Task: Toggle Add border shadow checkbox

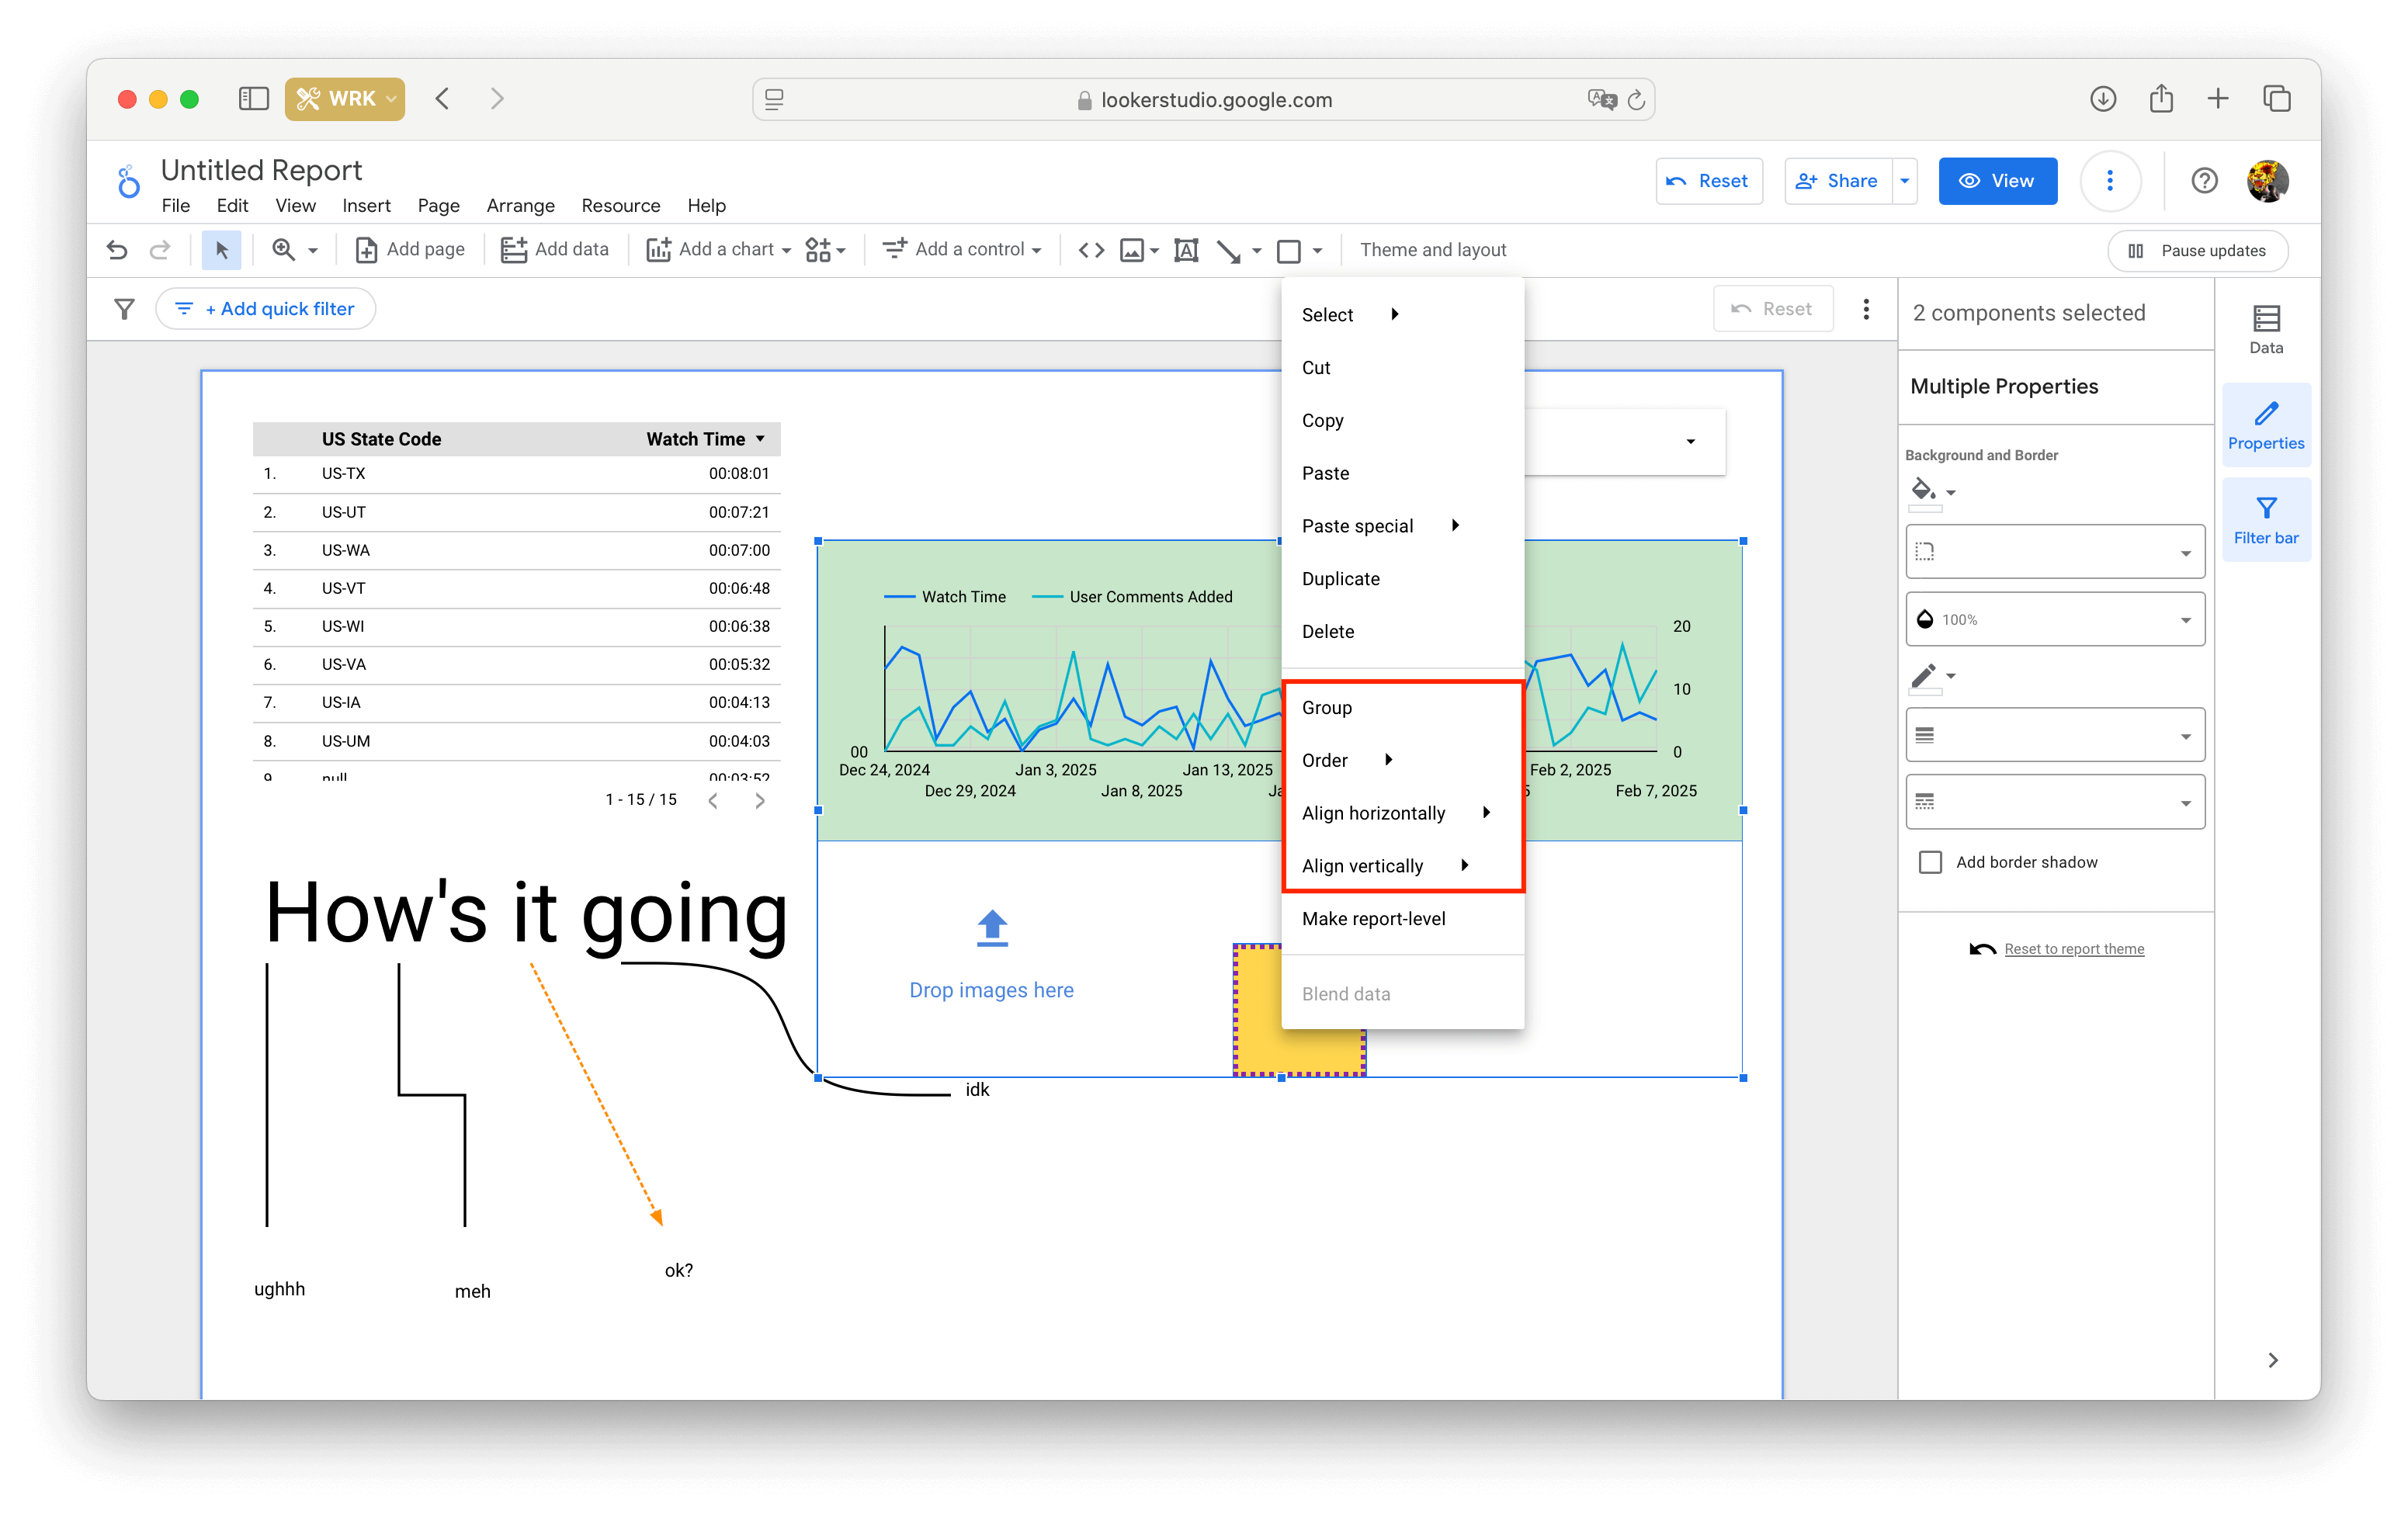Action: 1930,861
